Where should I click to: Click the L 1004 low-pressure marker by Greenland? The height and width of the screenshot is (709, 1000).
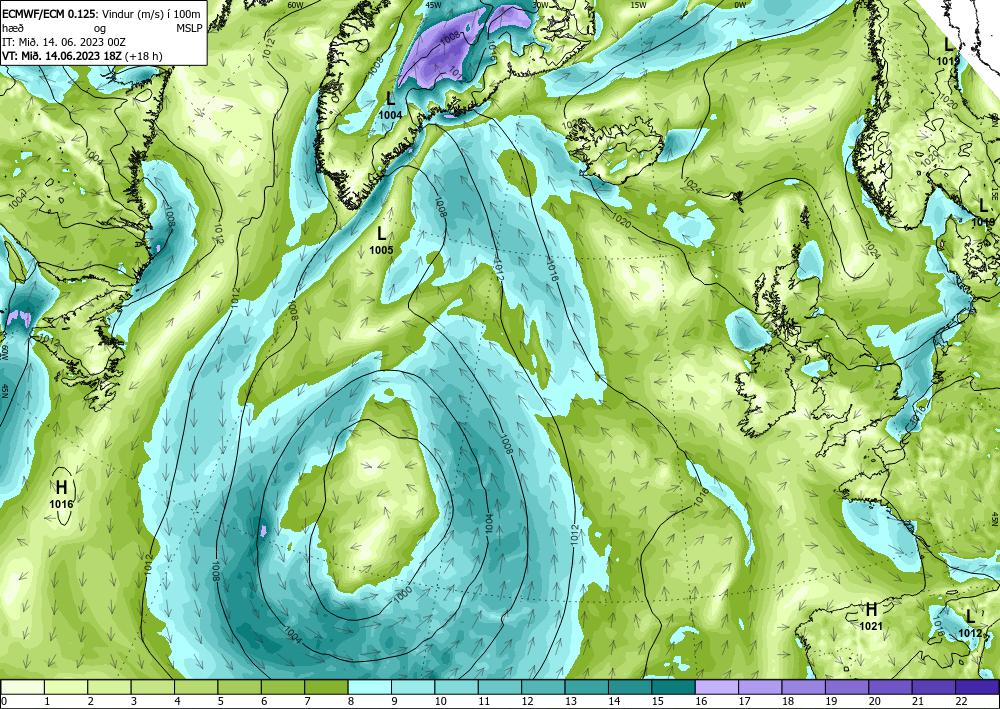(x=390, y=106)
